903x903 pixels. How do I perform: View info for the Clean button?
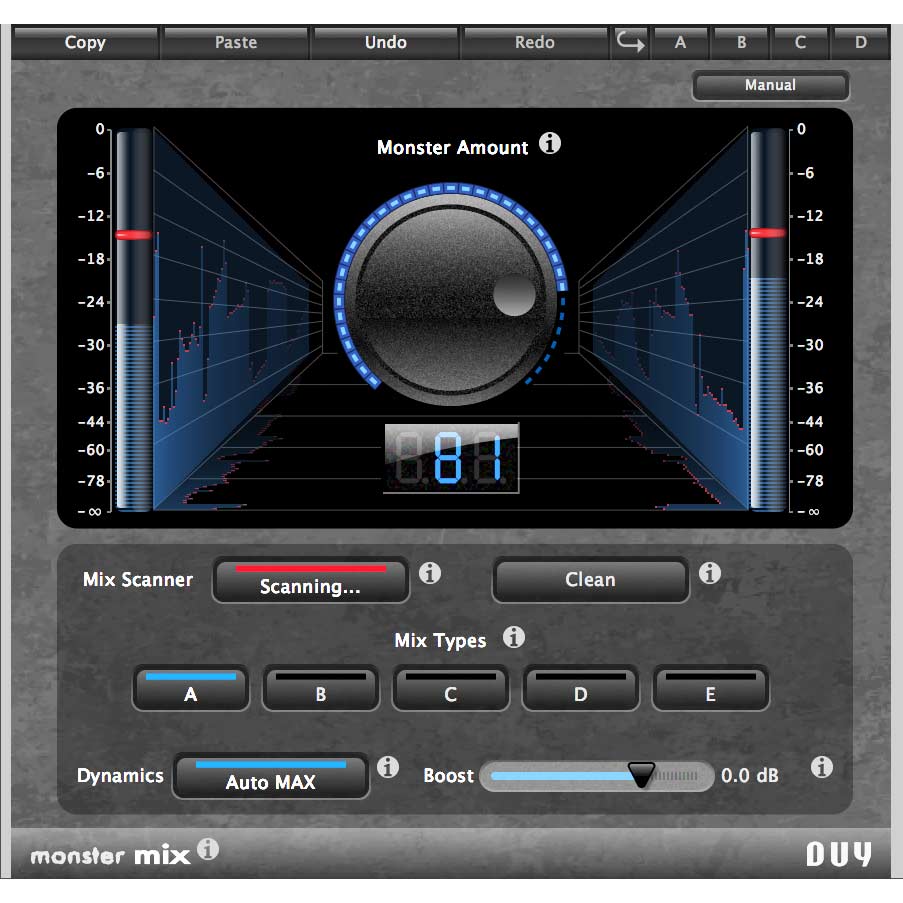[x=711, y=573]
